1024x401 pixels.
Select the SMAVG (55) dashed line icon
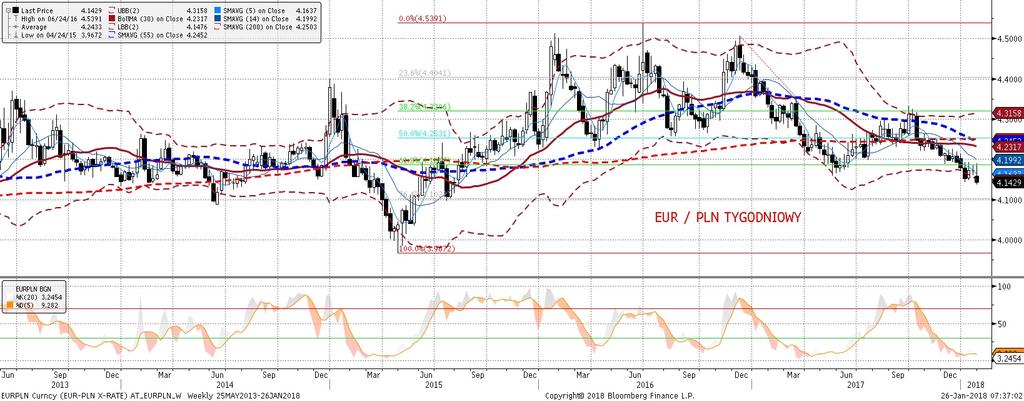tap(112, 35)
